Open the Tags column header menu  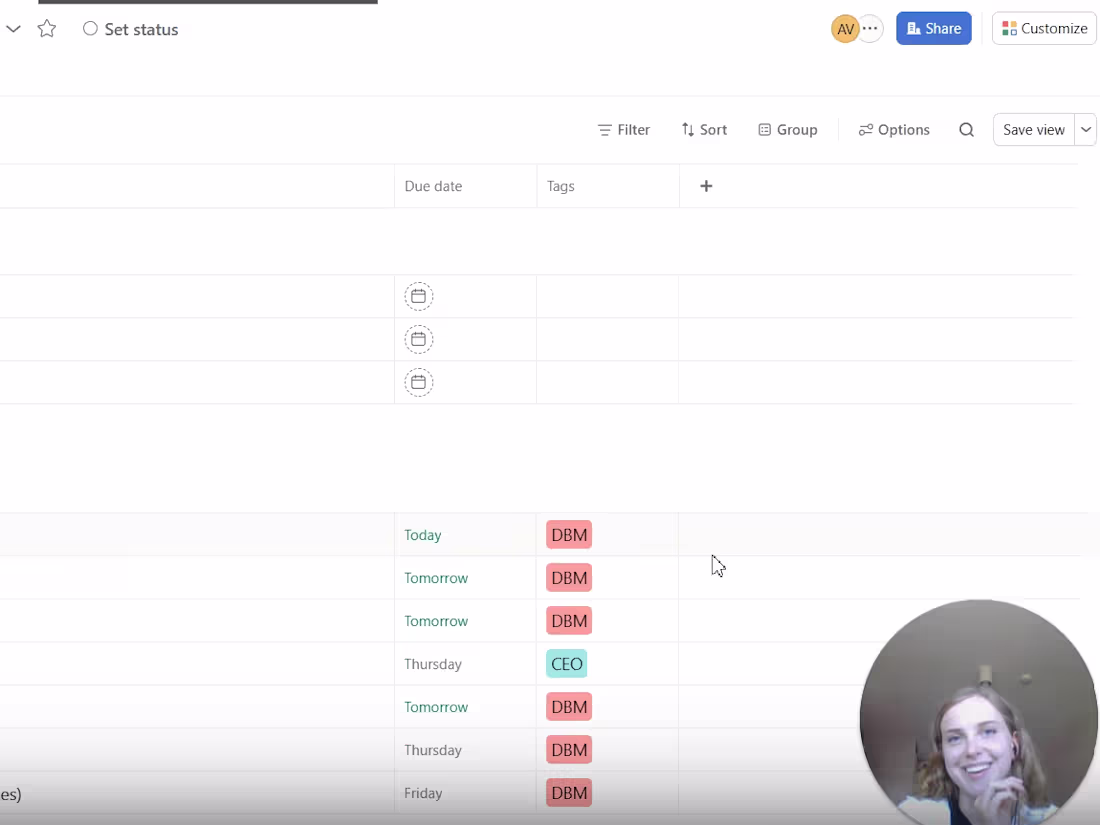tap(560, 186)
